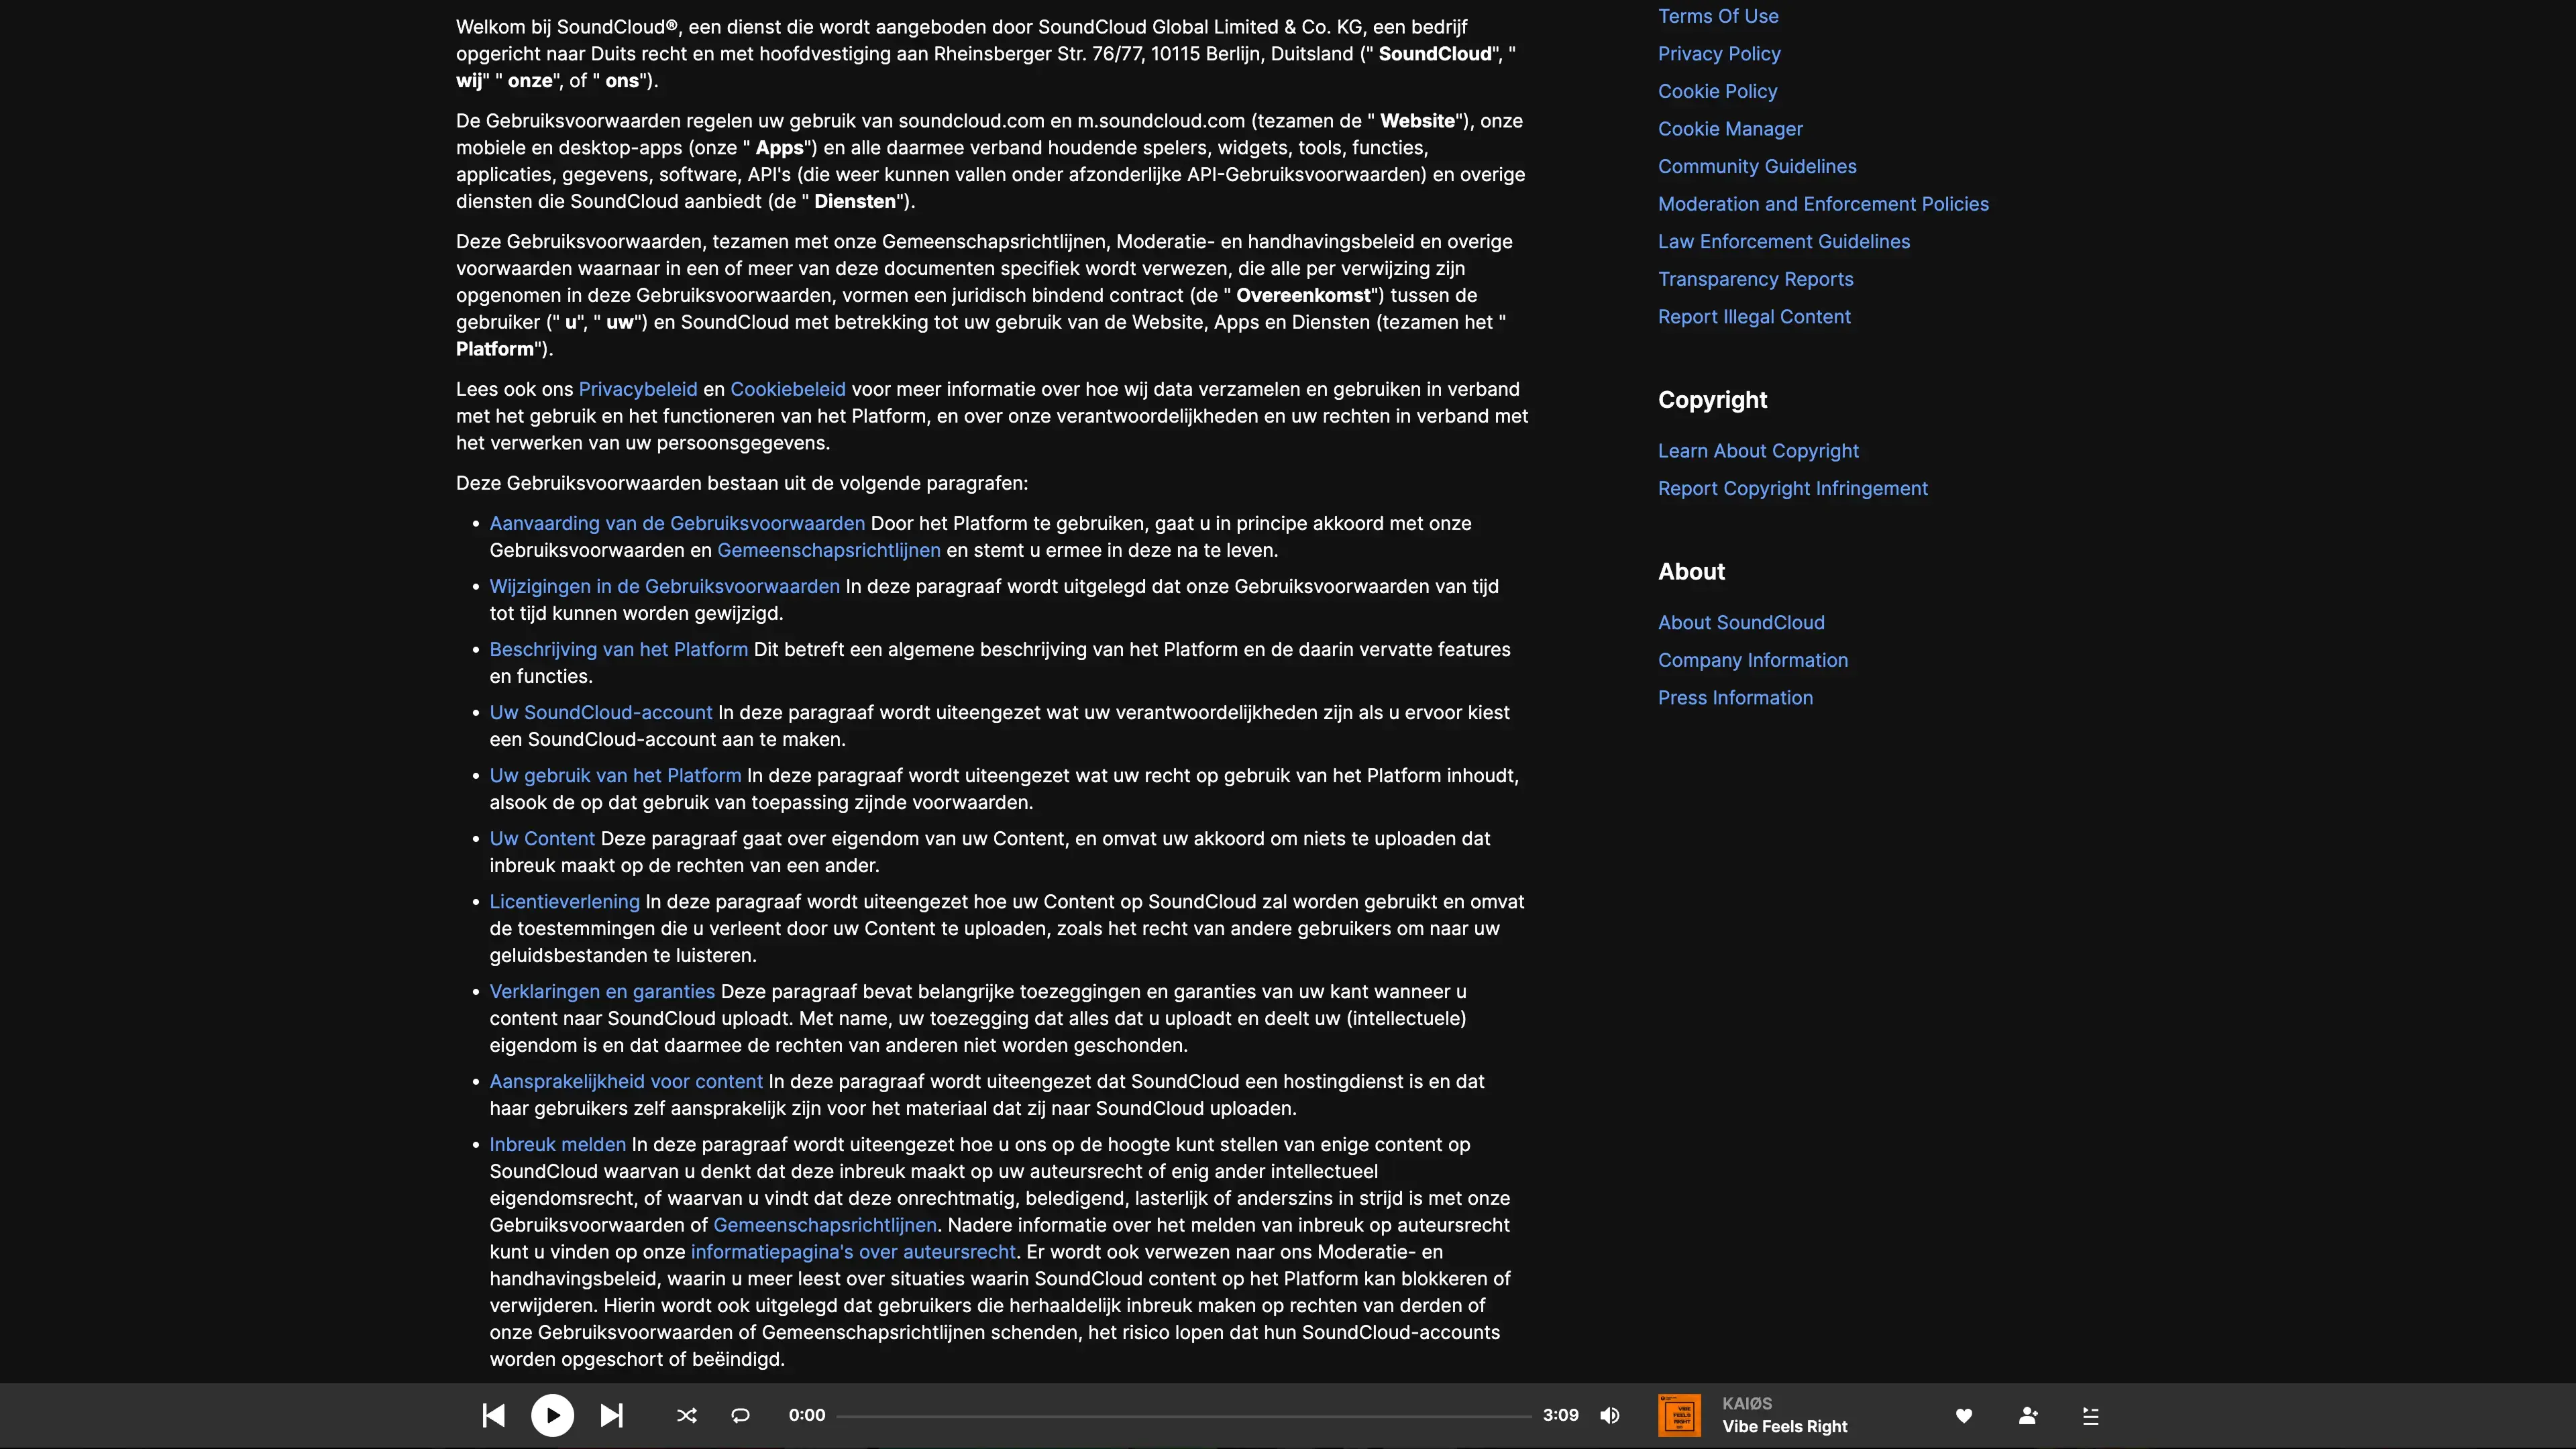Image resolution: width=2576 pixels, height=1449 pixels.
Task: Jump to Licentieverlening paragraph
Action: 564,901
